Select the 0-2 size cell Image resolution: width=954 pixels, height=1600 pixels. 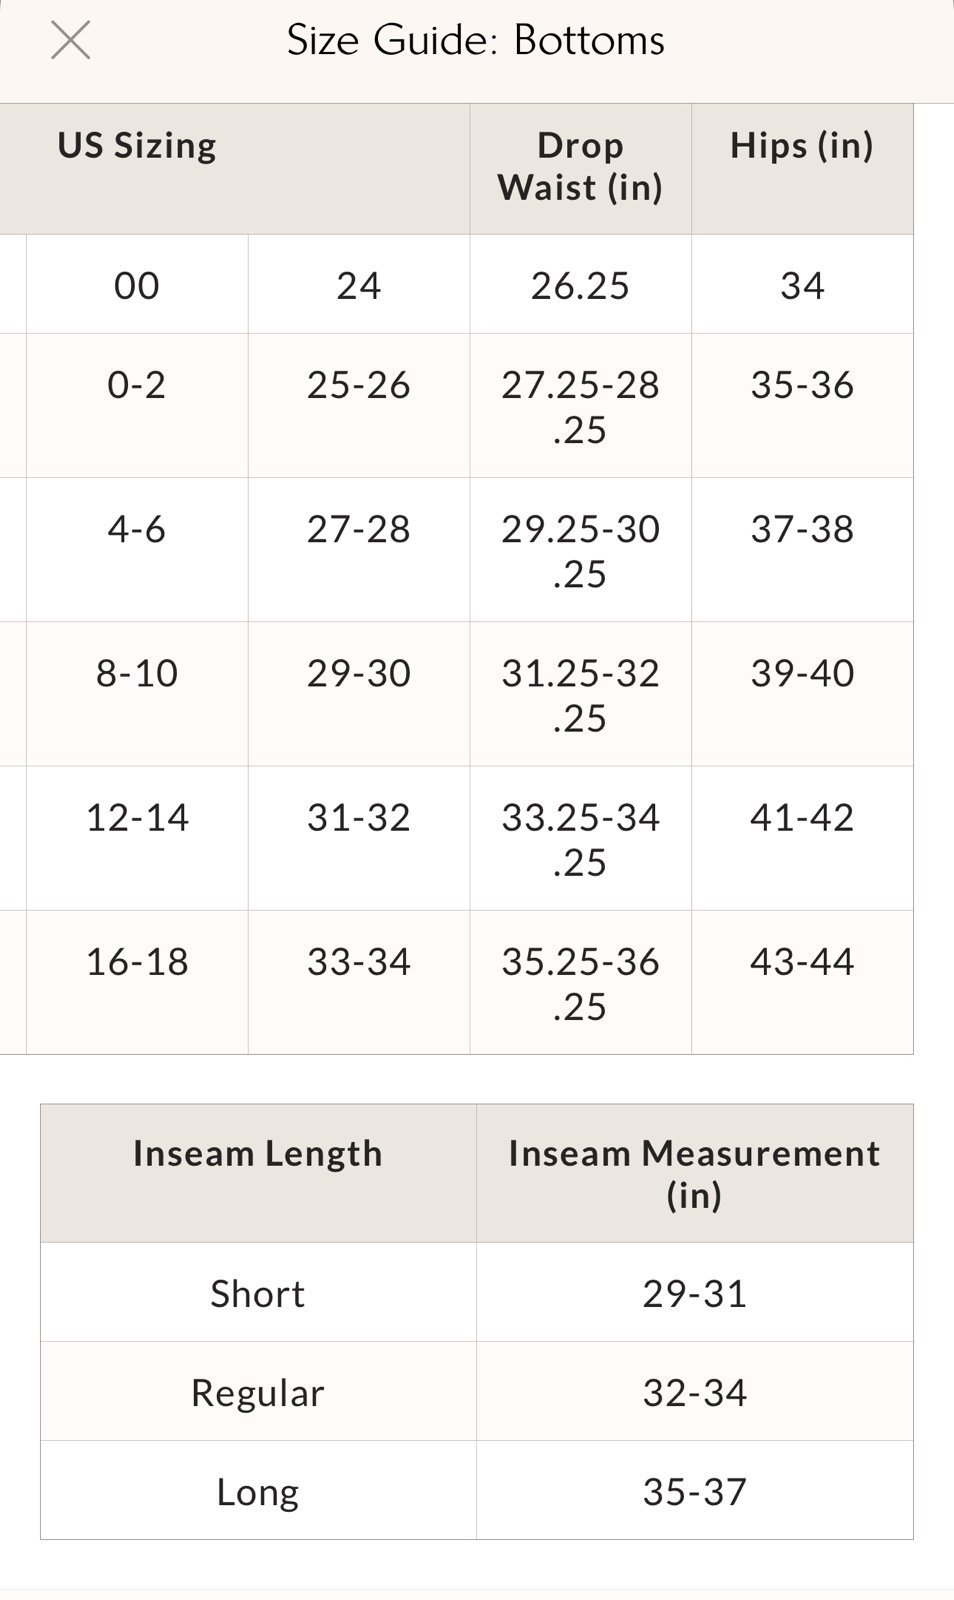(137, 406)
